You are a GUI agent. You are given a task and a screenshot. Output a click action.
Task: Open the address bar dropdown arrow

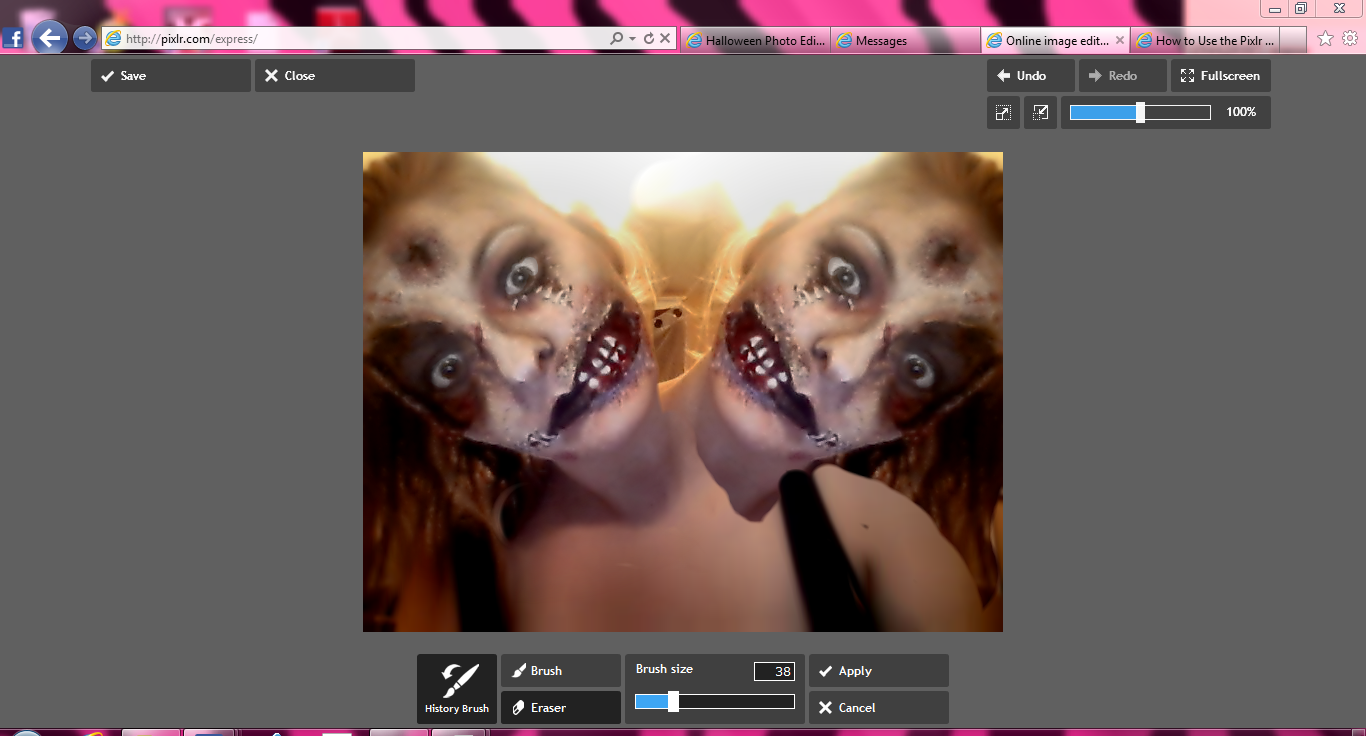pos(633,39)
